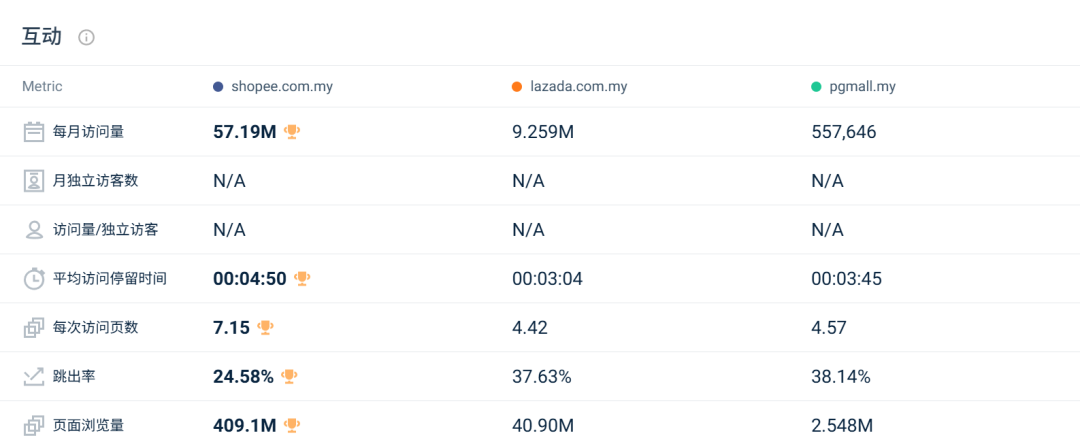Screen dimensions: 1080x446
Task: Click the trophy icon next to 409.1M
Action: coord(292,426)
